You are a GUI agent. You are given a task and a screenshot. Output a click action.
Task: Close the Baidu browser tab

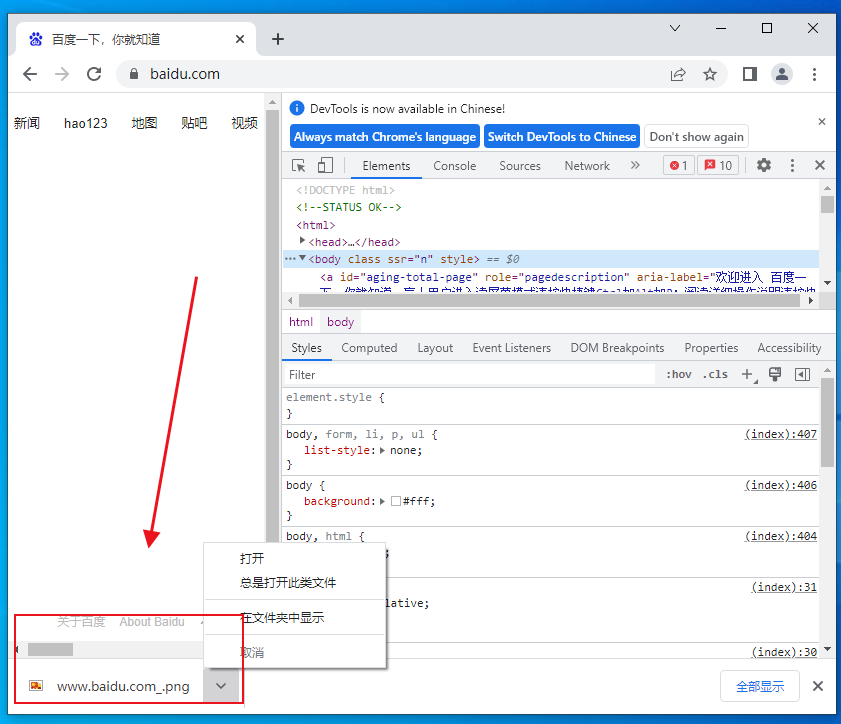click(240, 39)
